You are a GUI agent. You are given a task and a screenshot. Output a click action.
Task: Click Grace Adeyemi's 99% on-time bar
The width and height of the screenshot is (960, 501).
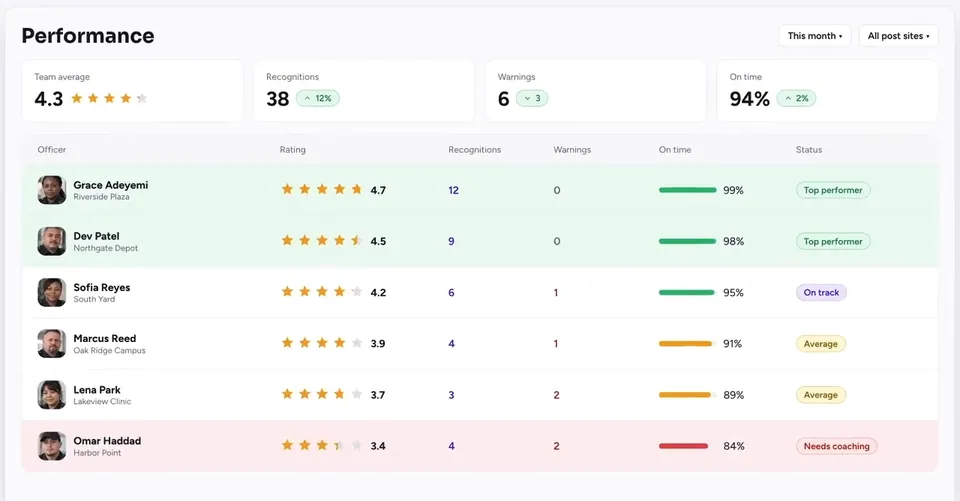pyautogui.click(x=688, y=190)
